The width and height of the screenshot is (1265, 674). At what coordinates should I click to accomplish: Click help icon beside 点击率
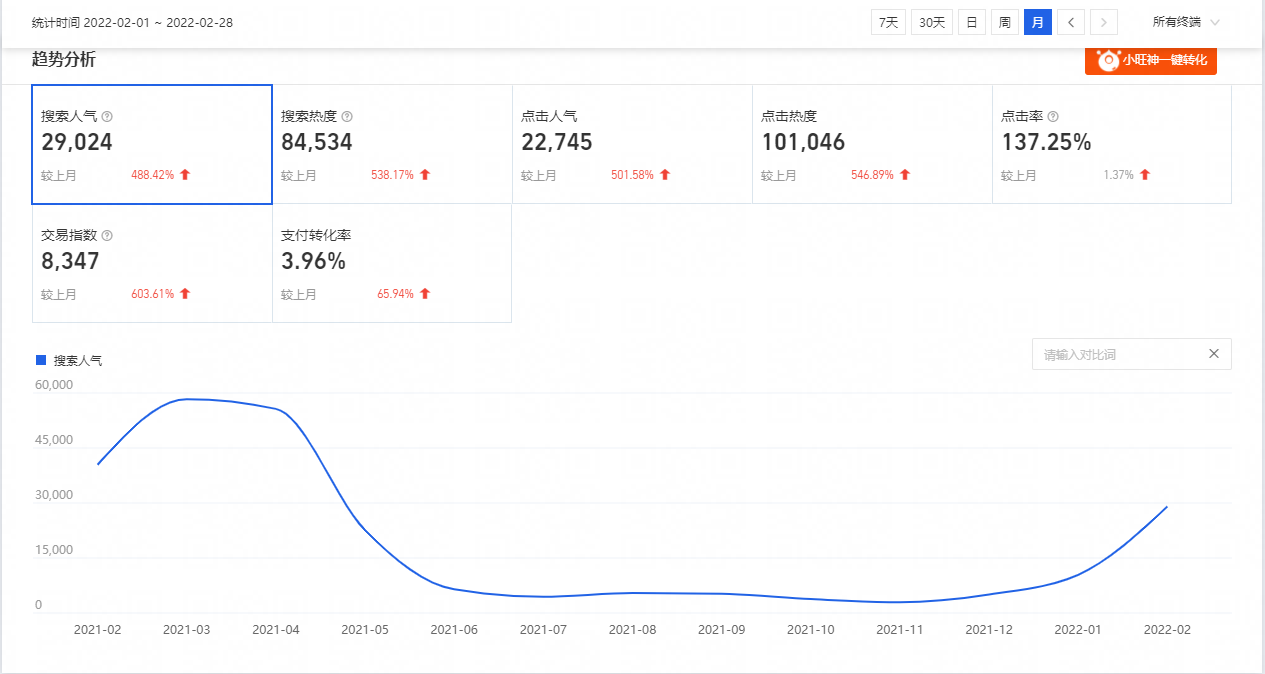tap(1053, 117)
